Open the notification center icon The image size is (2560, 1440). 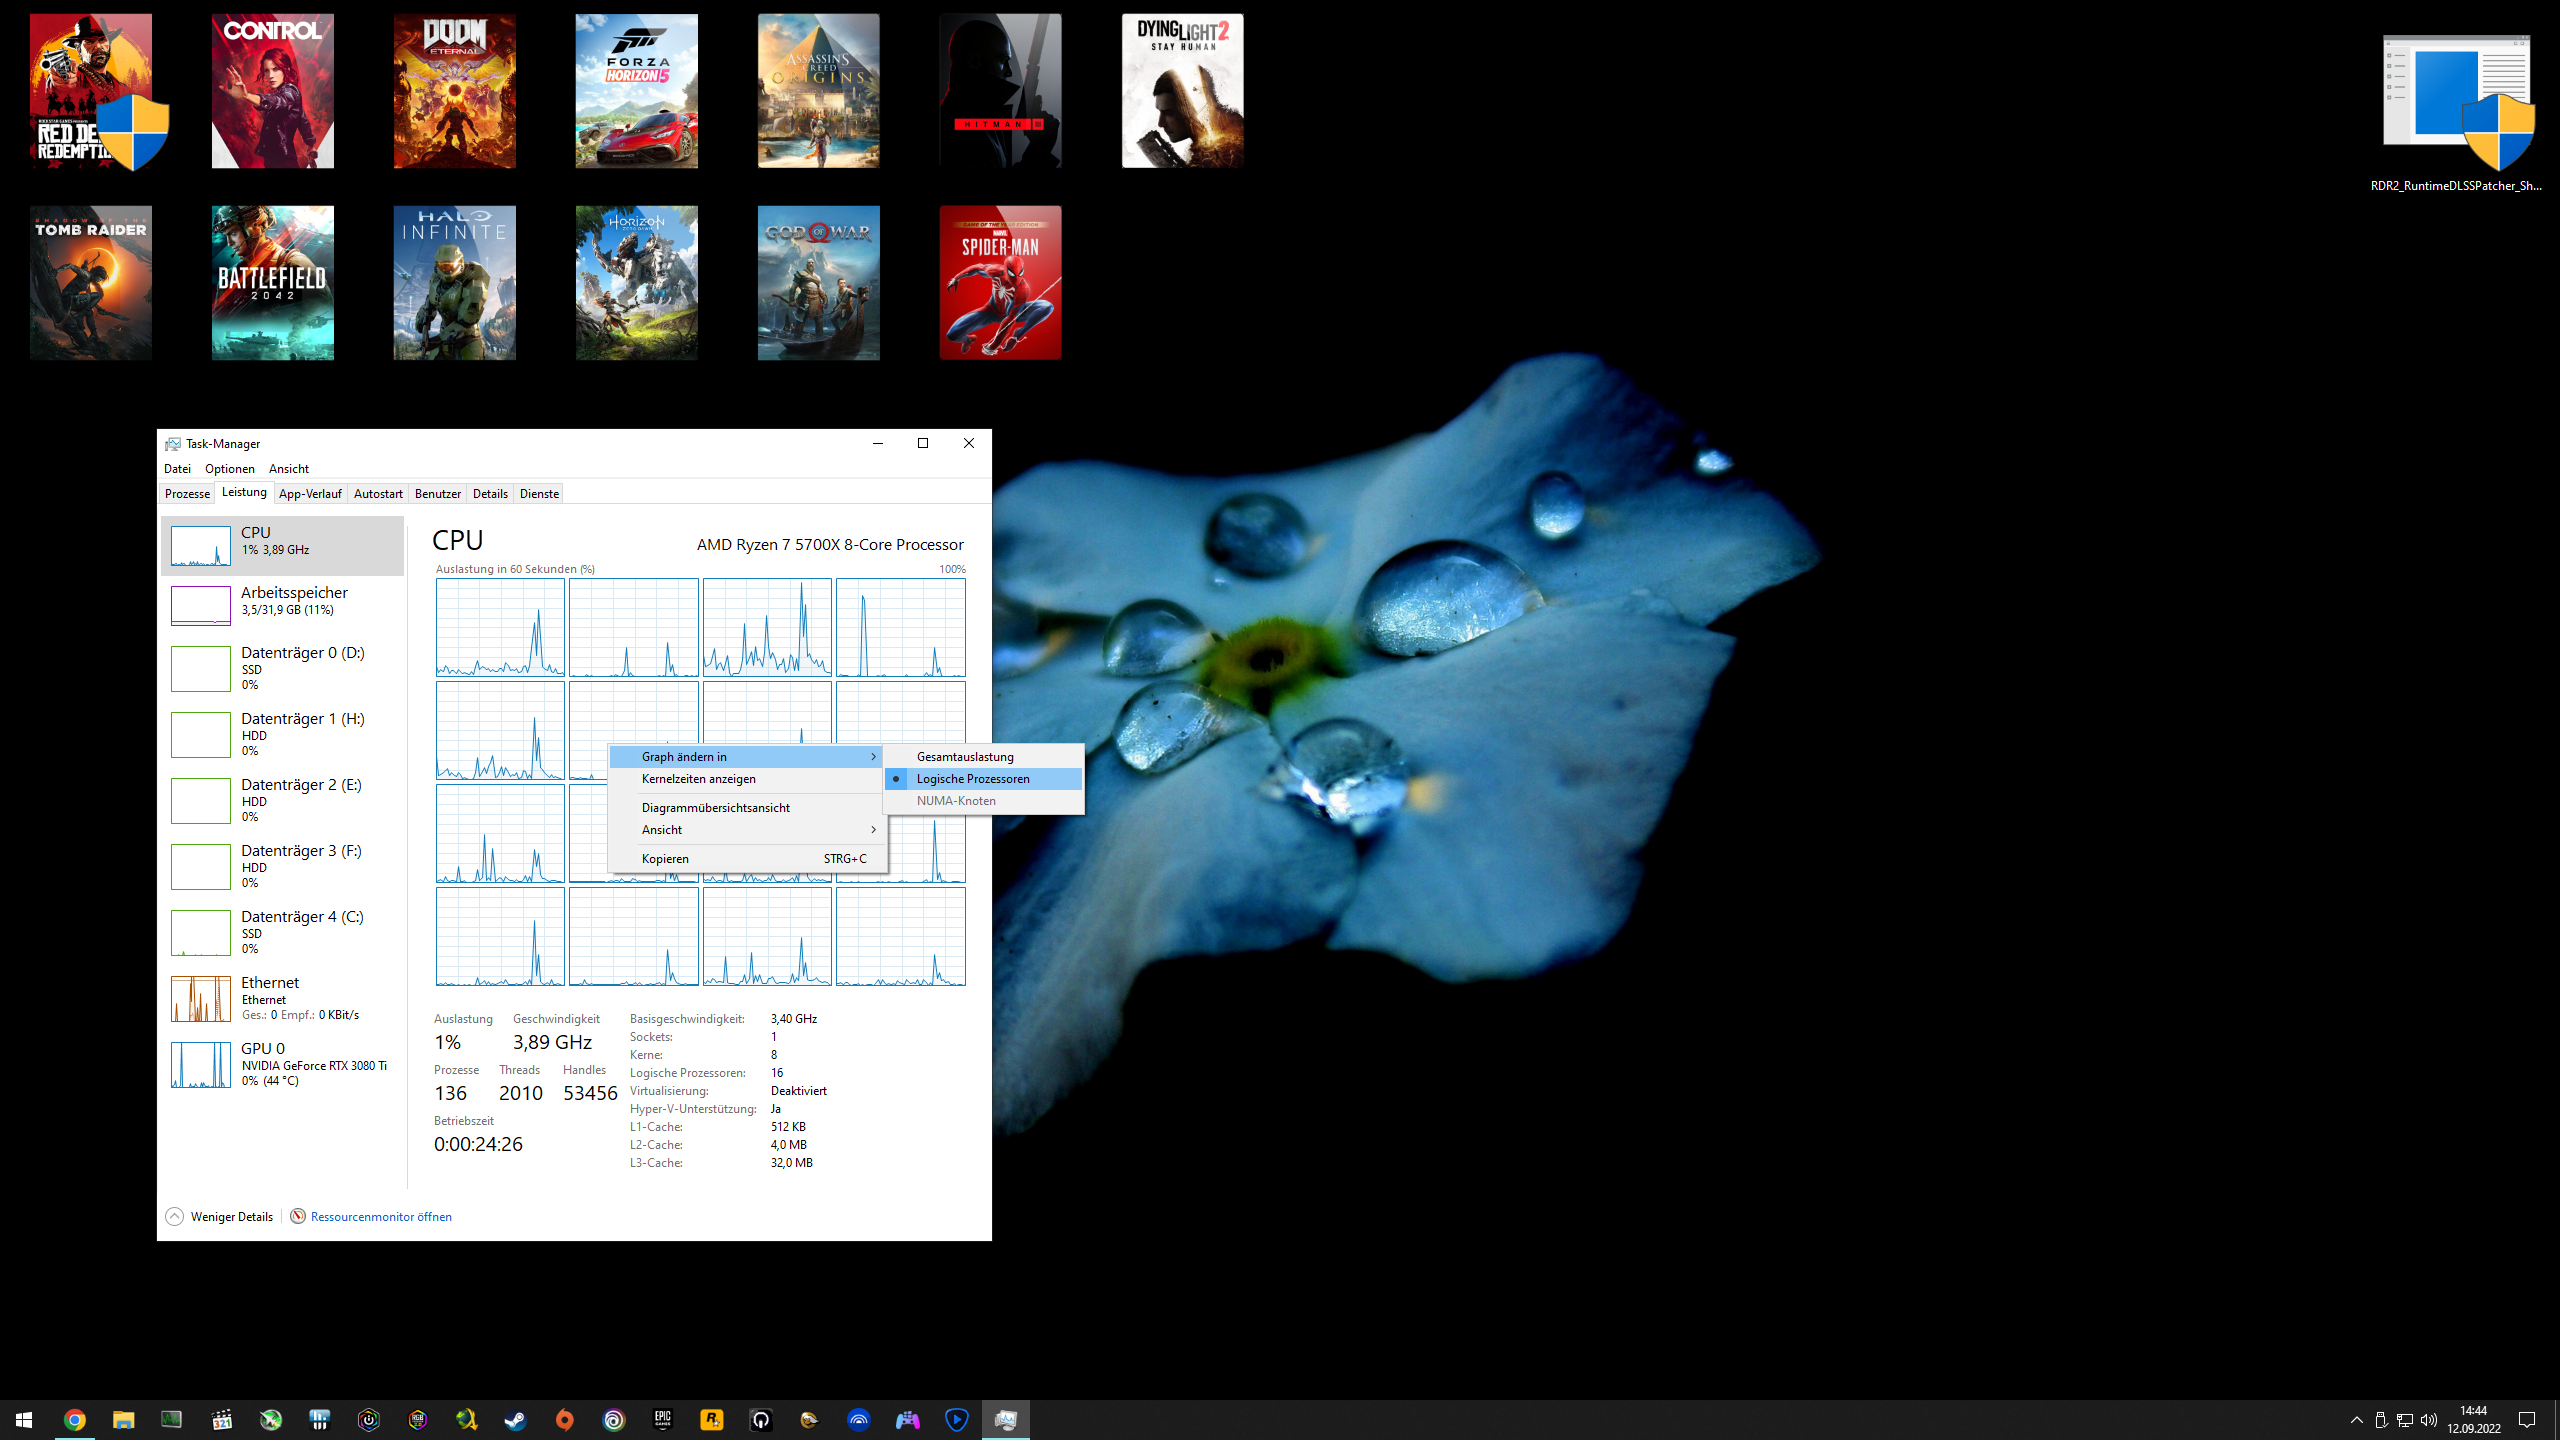pos(2527,1420)
